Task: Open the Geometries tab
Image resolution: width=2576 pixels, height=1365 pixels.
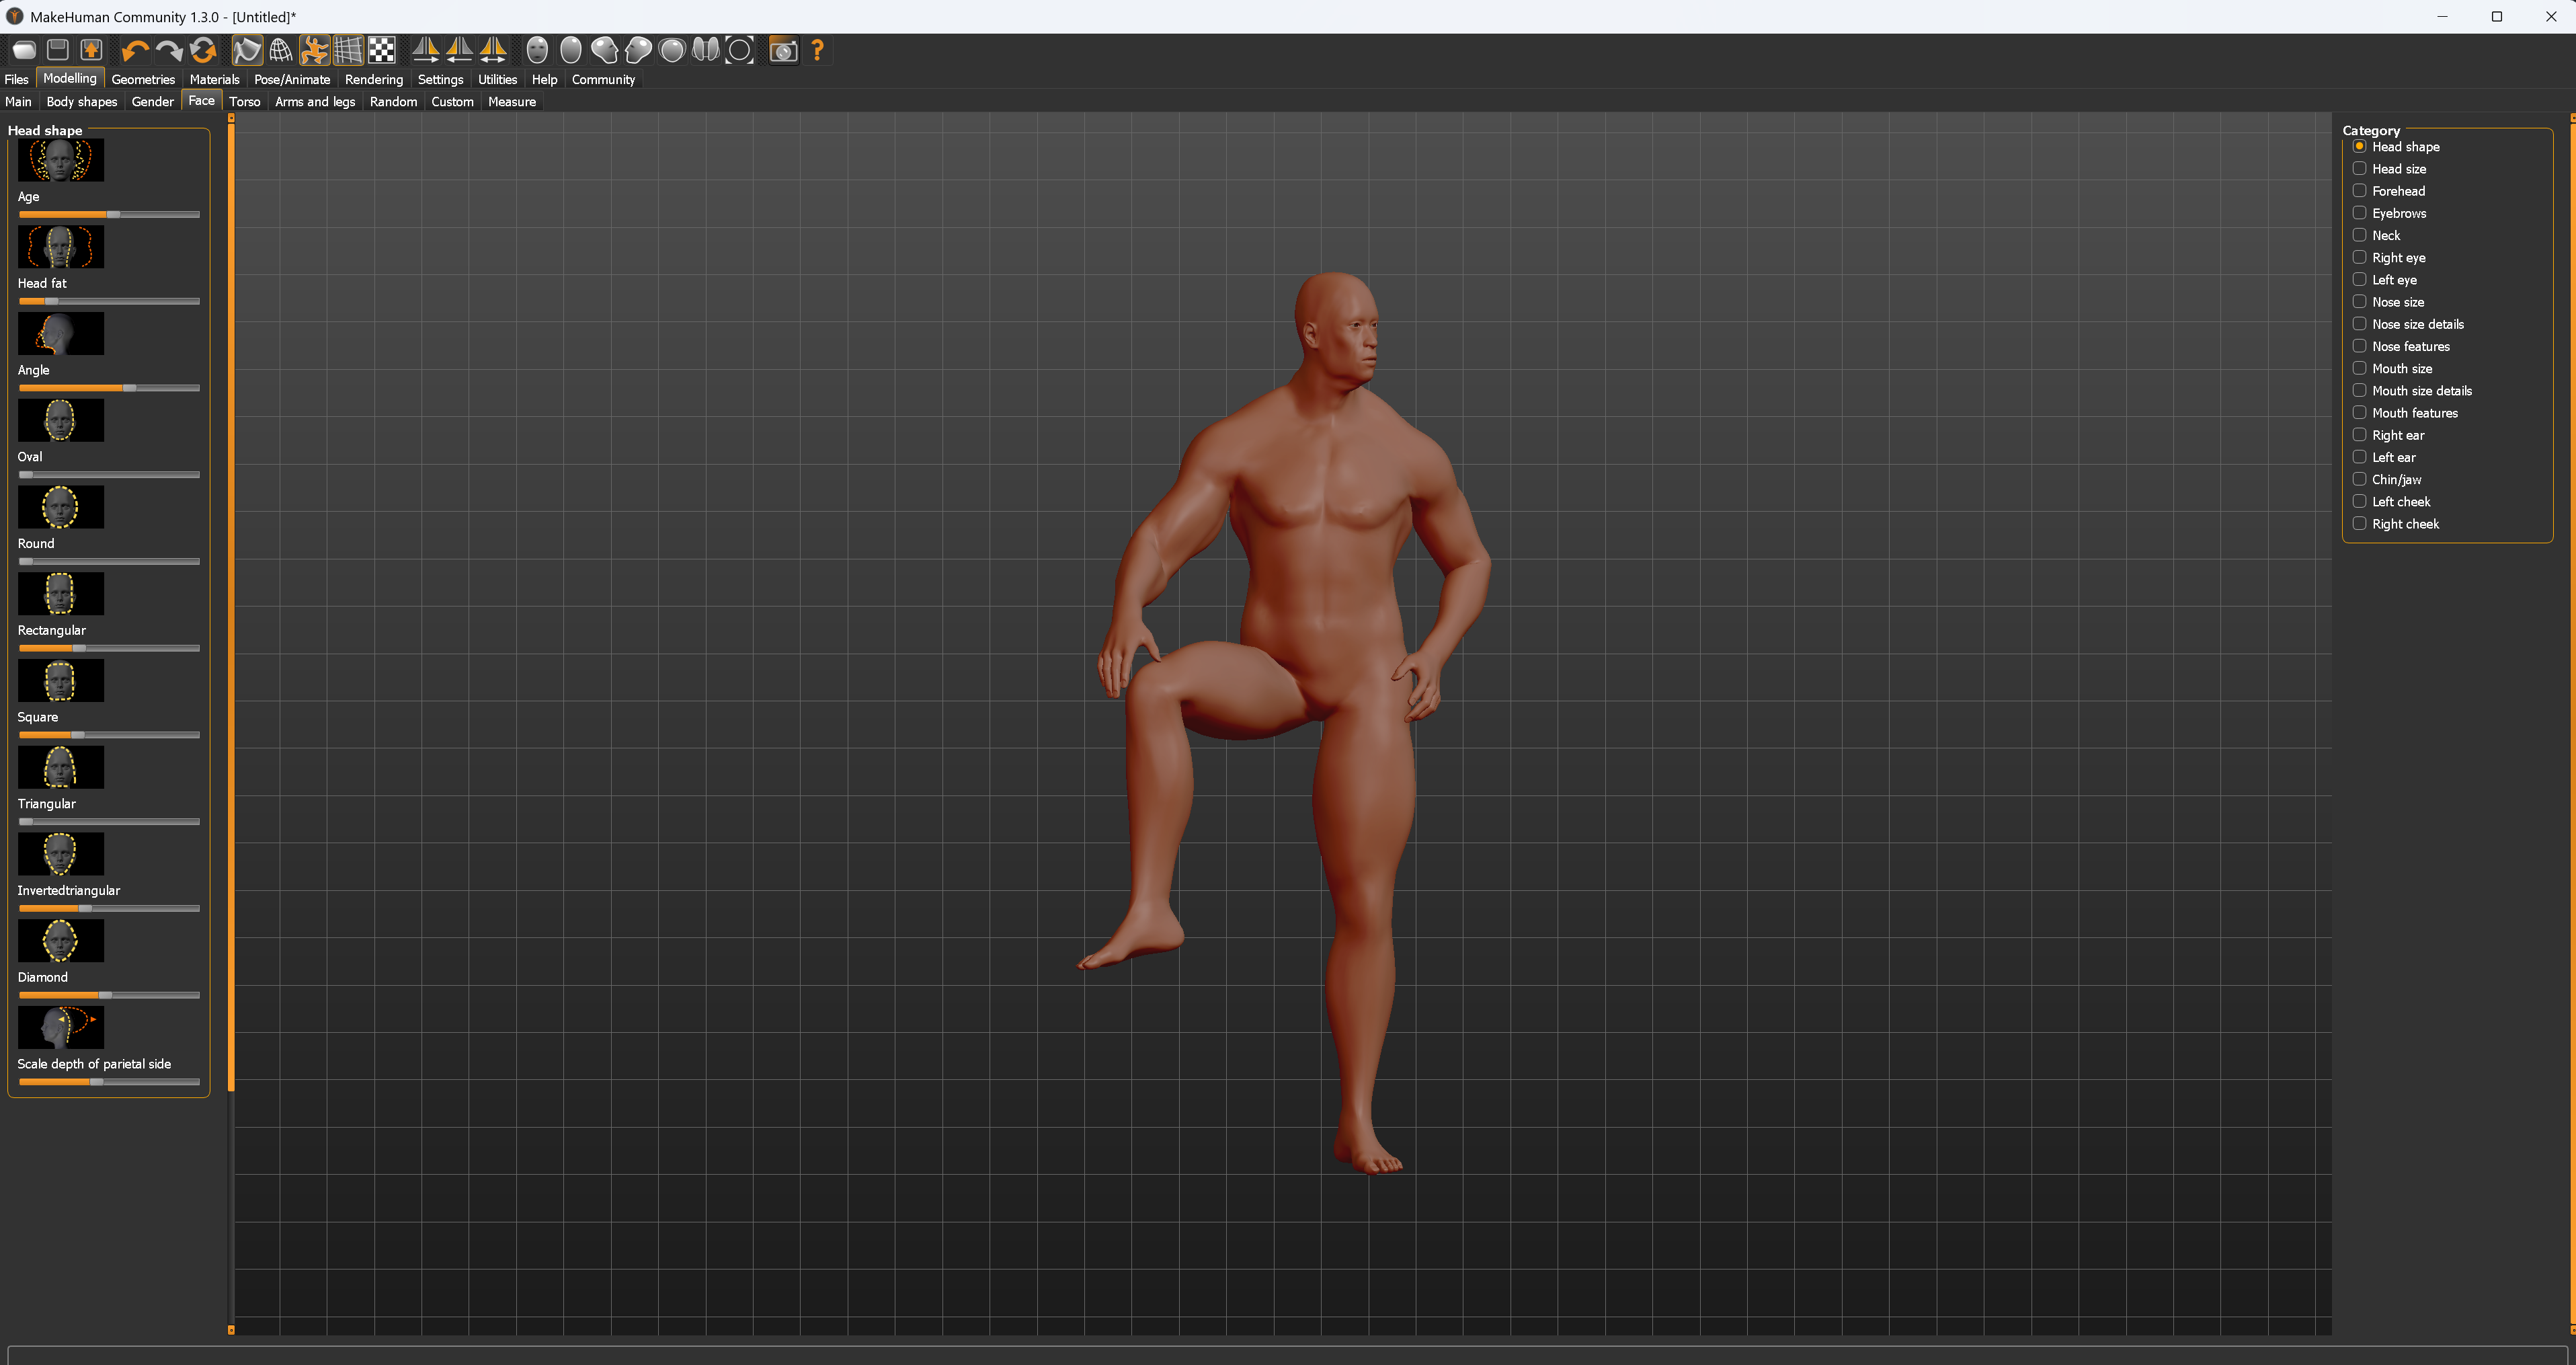Action: pos(143,79)
